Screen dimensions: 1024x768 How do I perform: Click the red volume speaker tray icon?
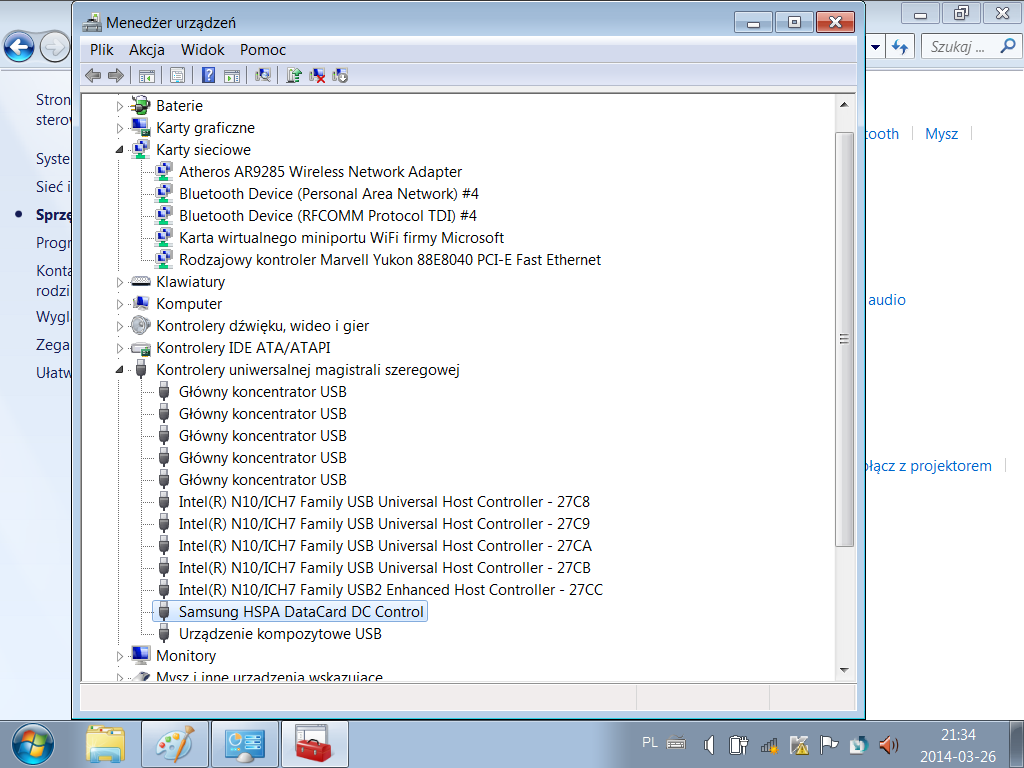point(888,744)
